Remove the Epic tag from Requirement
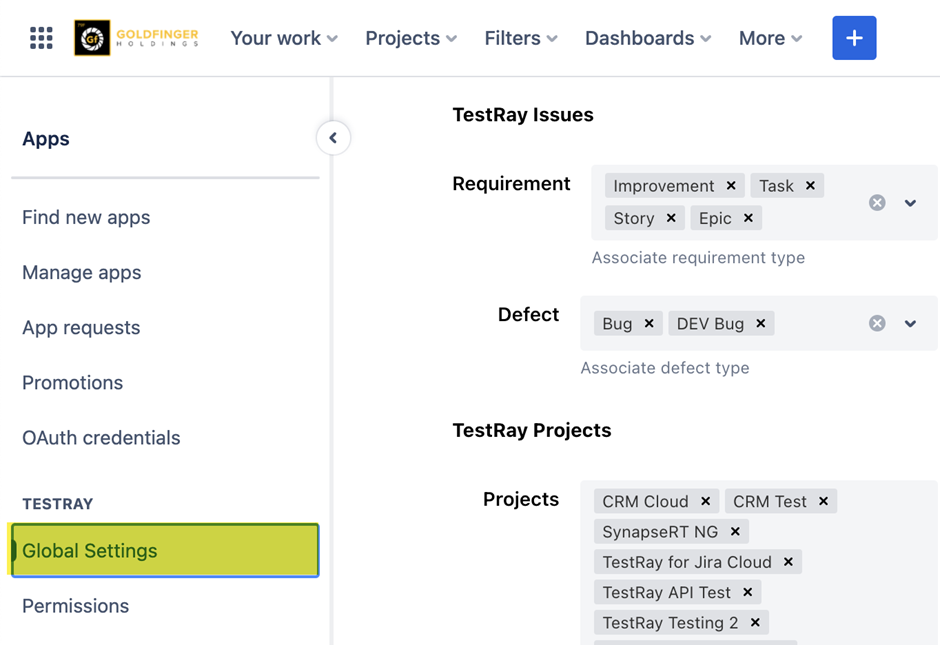Image resolution: width=940 pixels, height=645 pixels. tap(748, 218)
